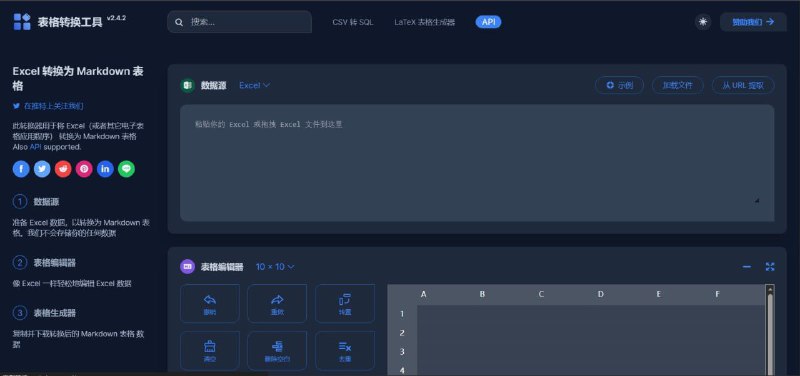Click the spreadsheet vertical scrollbar
The height and width of the screenshot is (376, 800).
(x=770, y=330)
